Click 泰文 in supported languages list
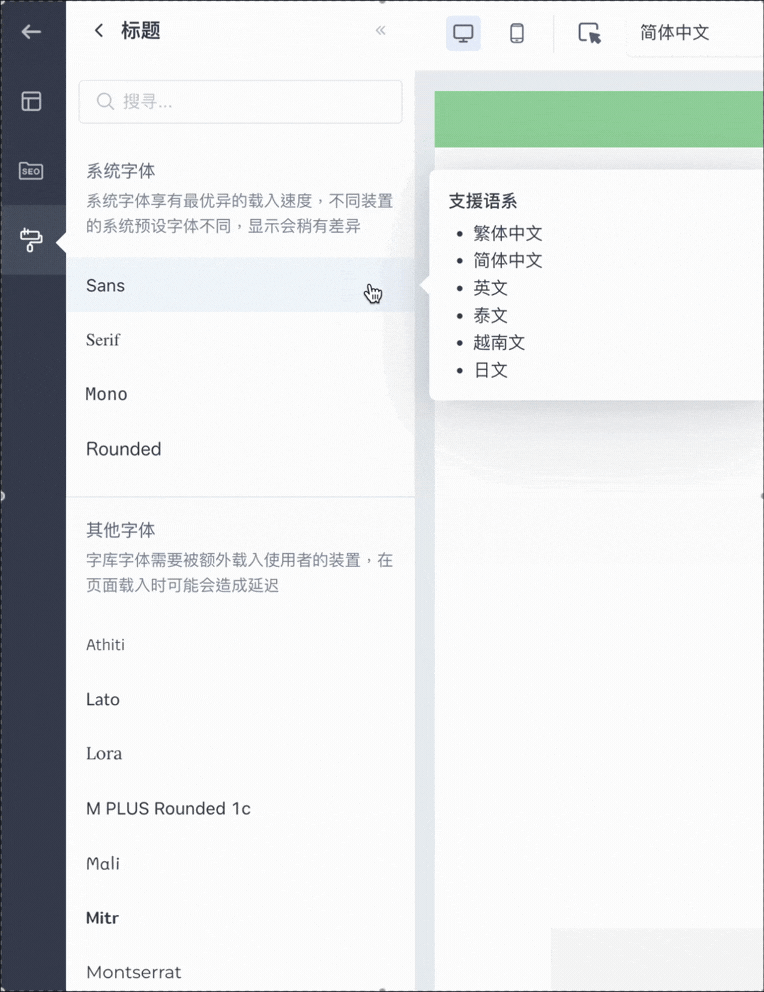The width and height of the screenshot is (764, 992). 490,315
